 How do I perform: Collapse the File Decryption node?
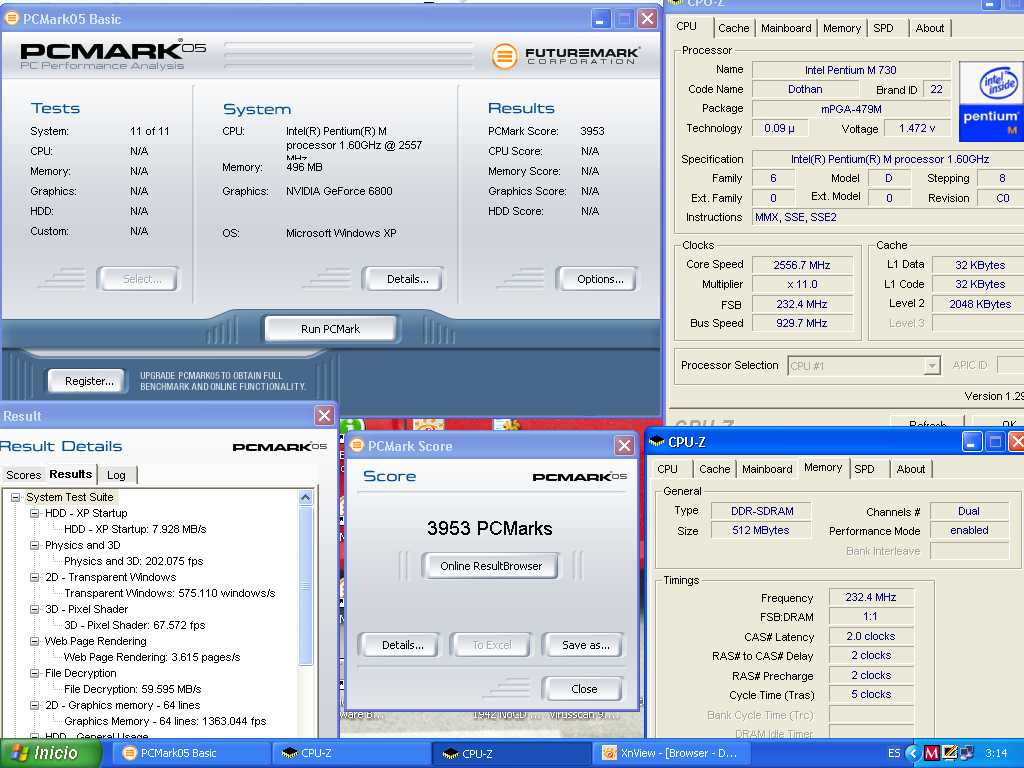(x=35, y=673)
